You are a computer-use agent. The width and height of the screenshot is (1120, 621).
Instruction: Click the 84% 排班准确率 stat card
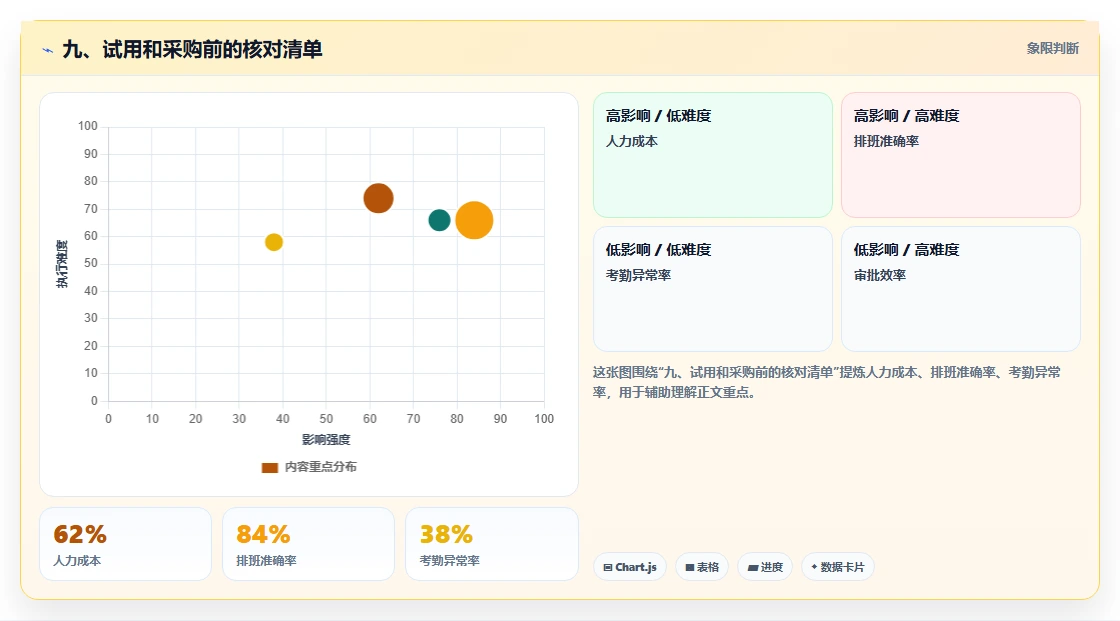[309, 544]
